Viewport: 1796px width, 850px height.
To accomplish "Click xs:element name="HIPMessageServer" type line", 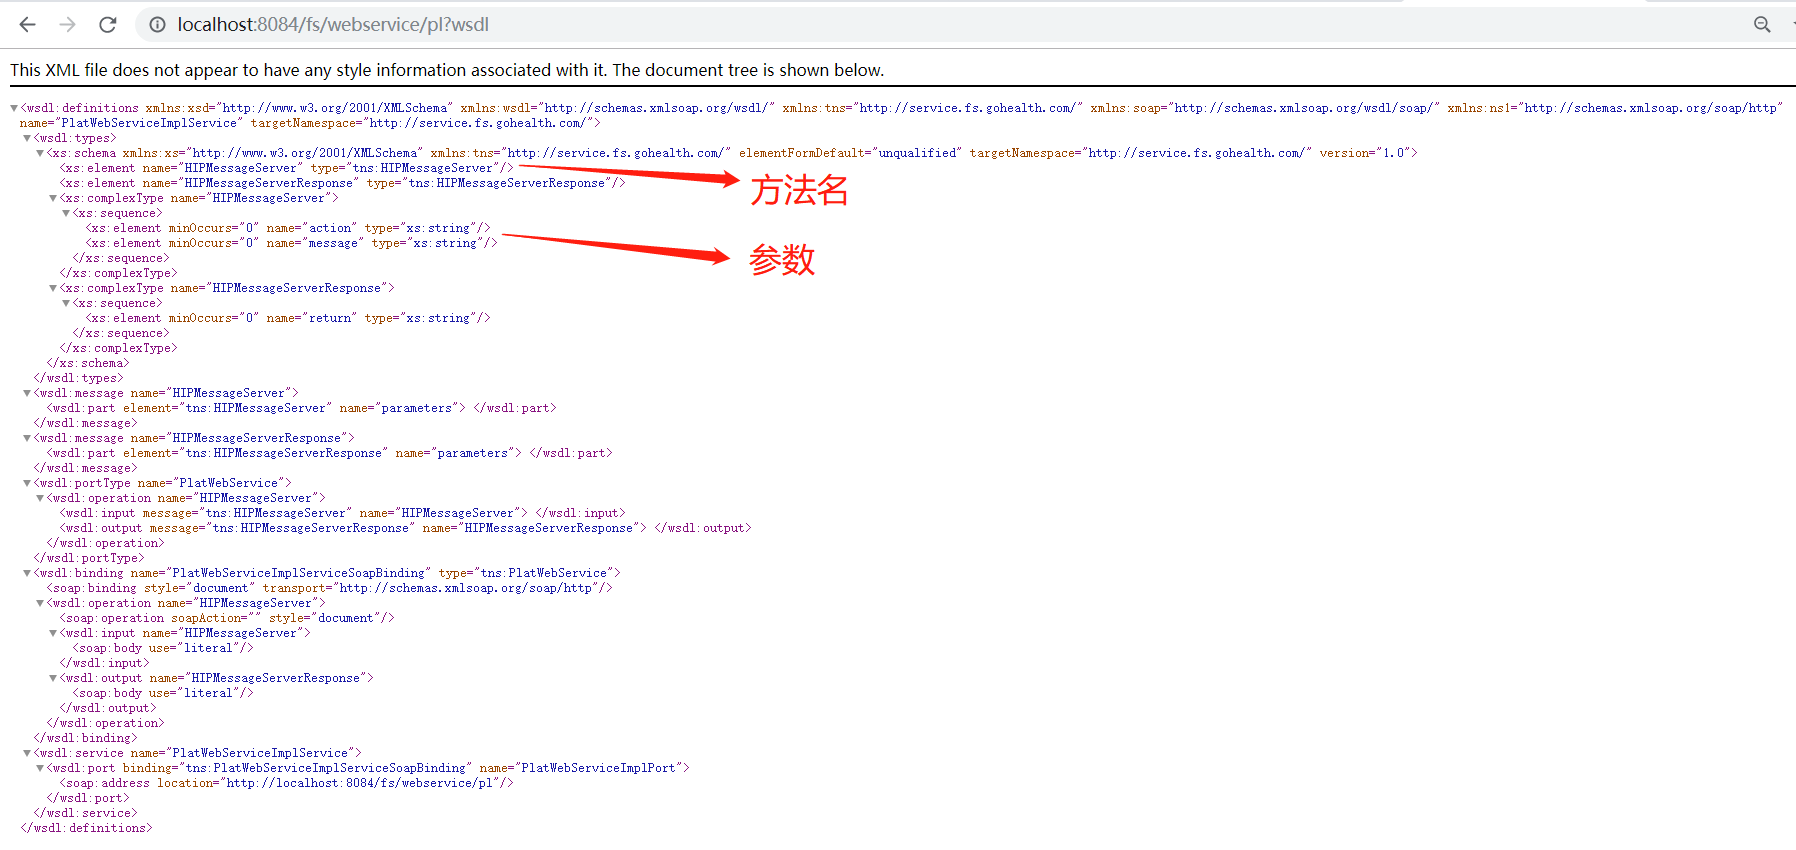I will point(286,168).
